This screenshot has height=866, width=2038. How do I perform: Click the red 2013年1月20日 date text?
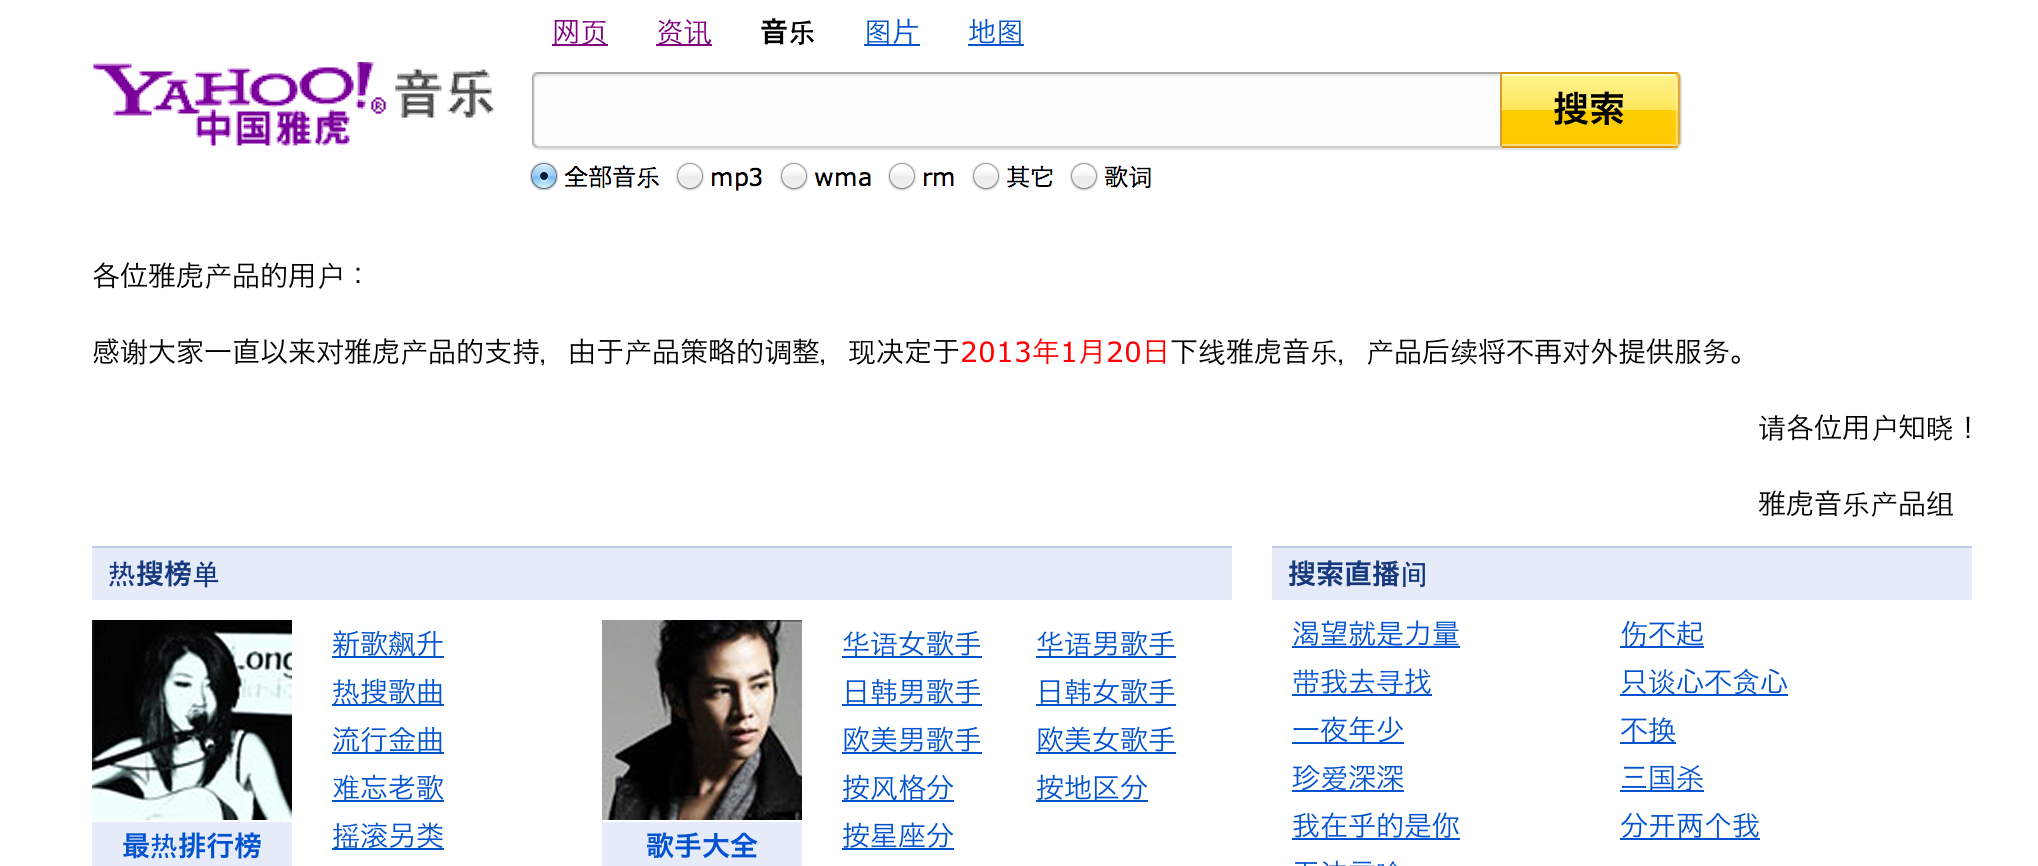click(x=1064, y=352)
